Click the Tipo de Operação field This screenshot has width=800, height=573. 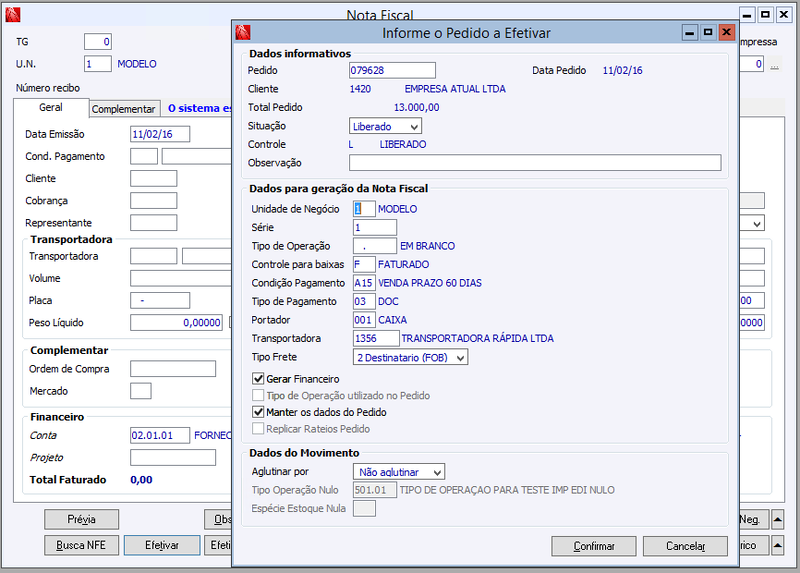tap(375, 246)
